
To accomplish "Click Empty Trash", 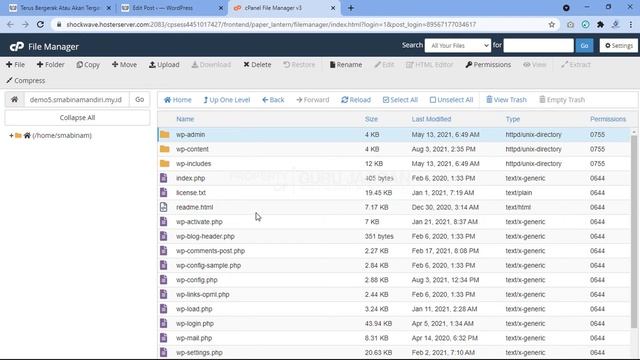I will click(x=562, y=100).
